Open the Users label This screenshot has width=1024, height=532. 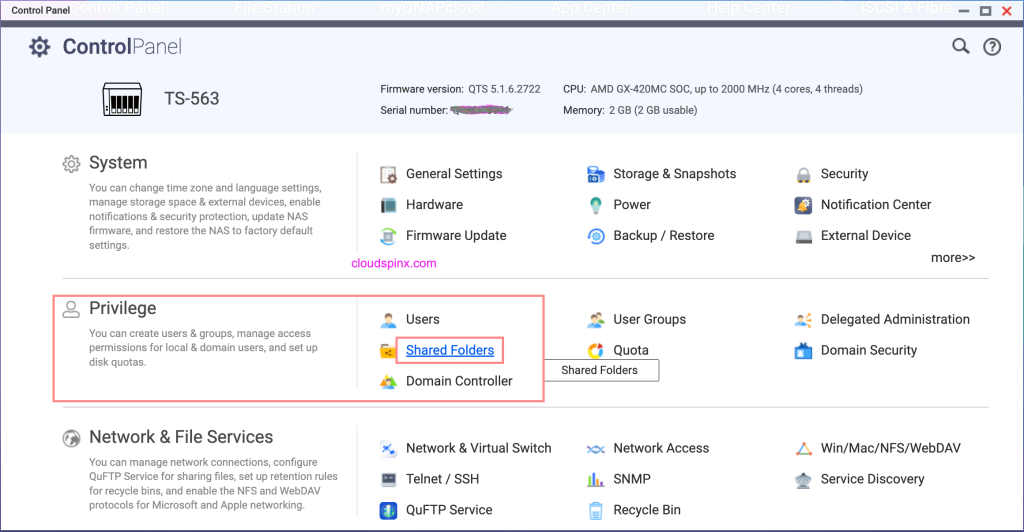click(423, 320)
